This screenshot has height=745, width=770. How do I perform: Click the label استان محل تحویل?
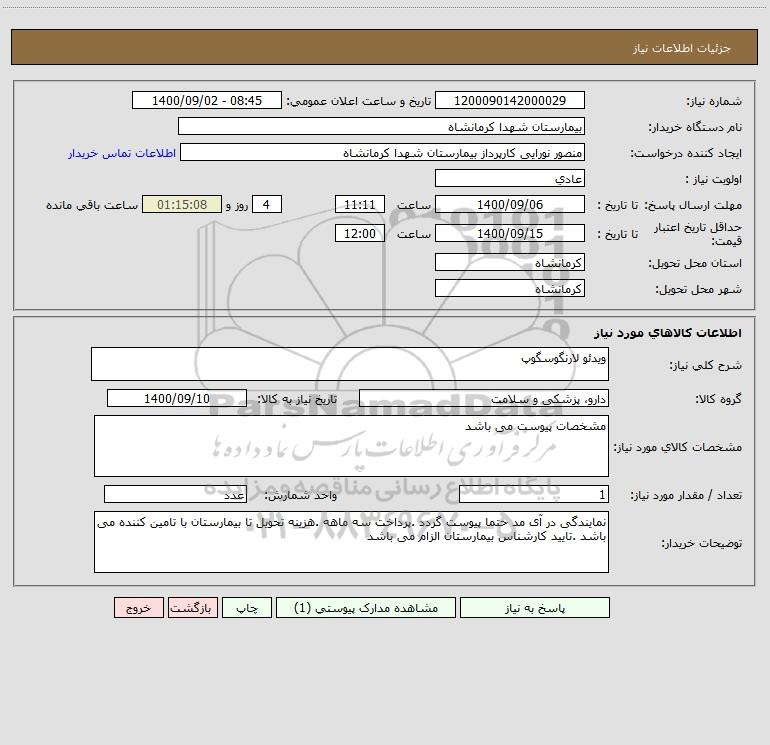pos(695,264)
